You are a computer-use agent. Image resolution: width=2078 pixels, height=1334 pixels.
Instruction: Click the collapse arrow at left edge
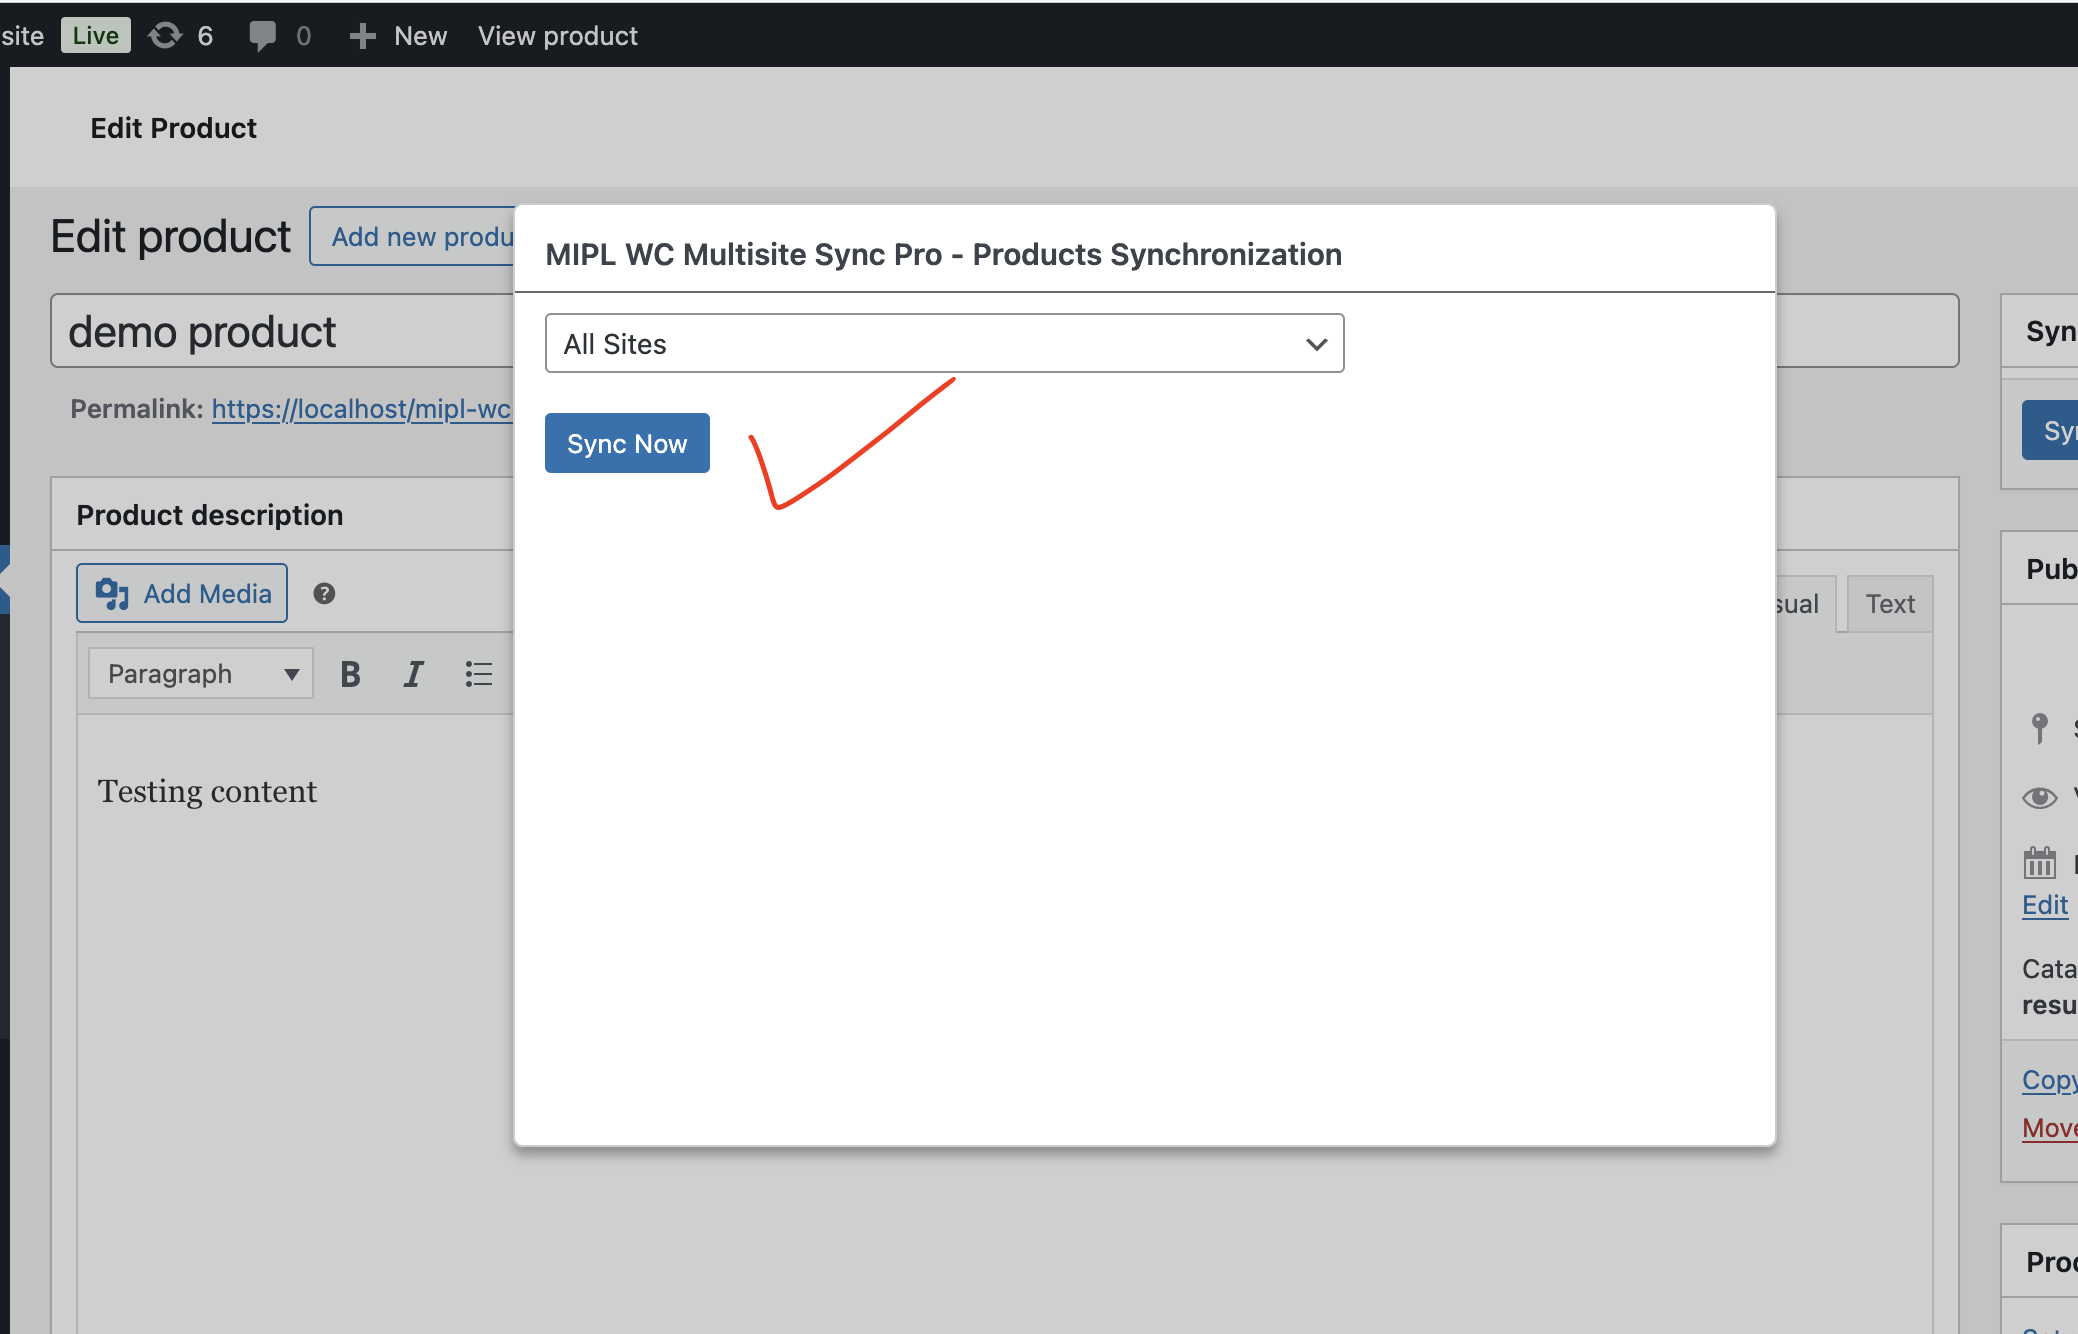[5, 579]
